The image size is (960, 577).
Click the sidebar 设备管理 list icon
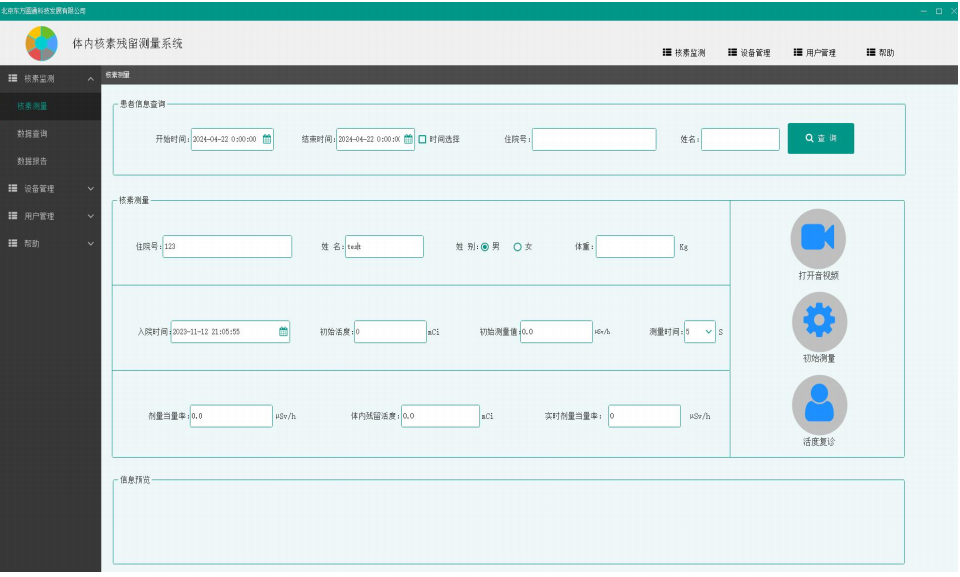coord(12,189)
